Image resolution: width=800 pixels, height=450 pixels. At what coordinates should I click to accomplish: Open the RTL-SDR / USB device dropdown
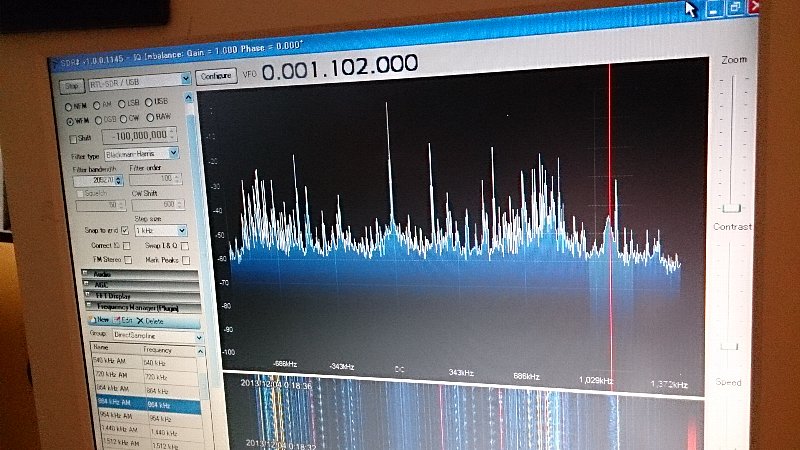point(186,79)
